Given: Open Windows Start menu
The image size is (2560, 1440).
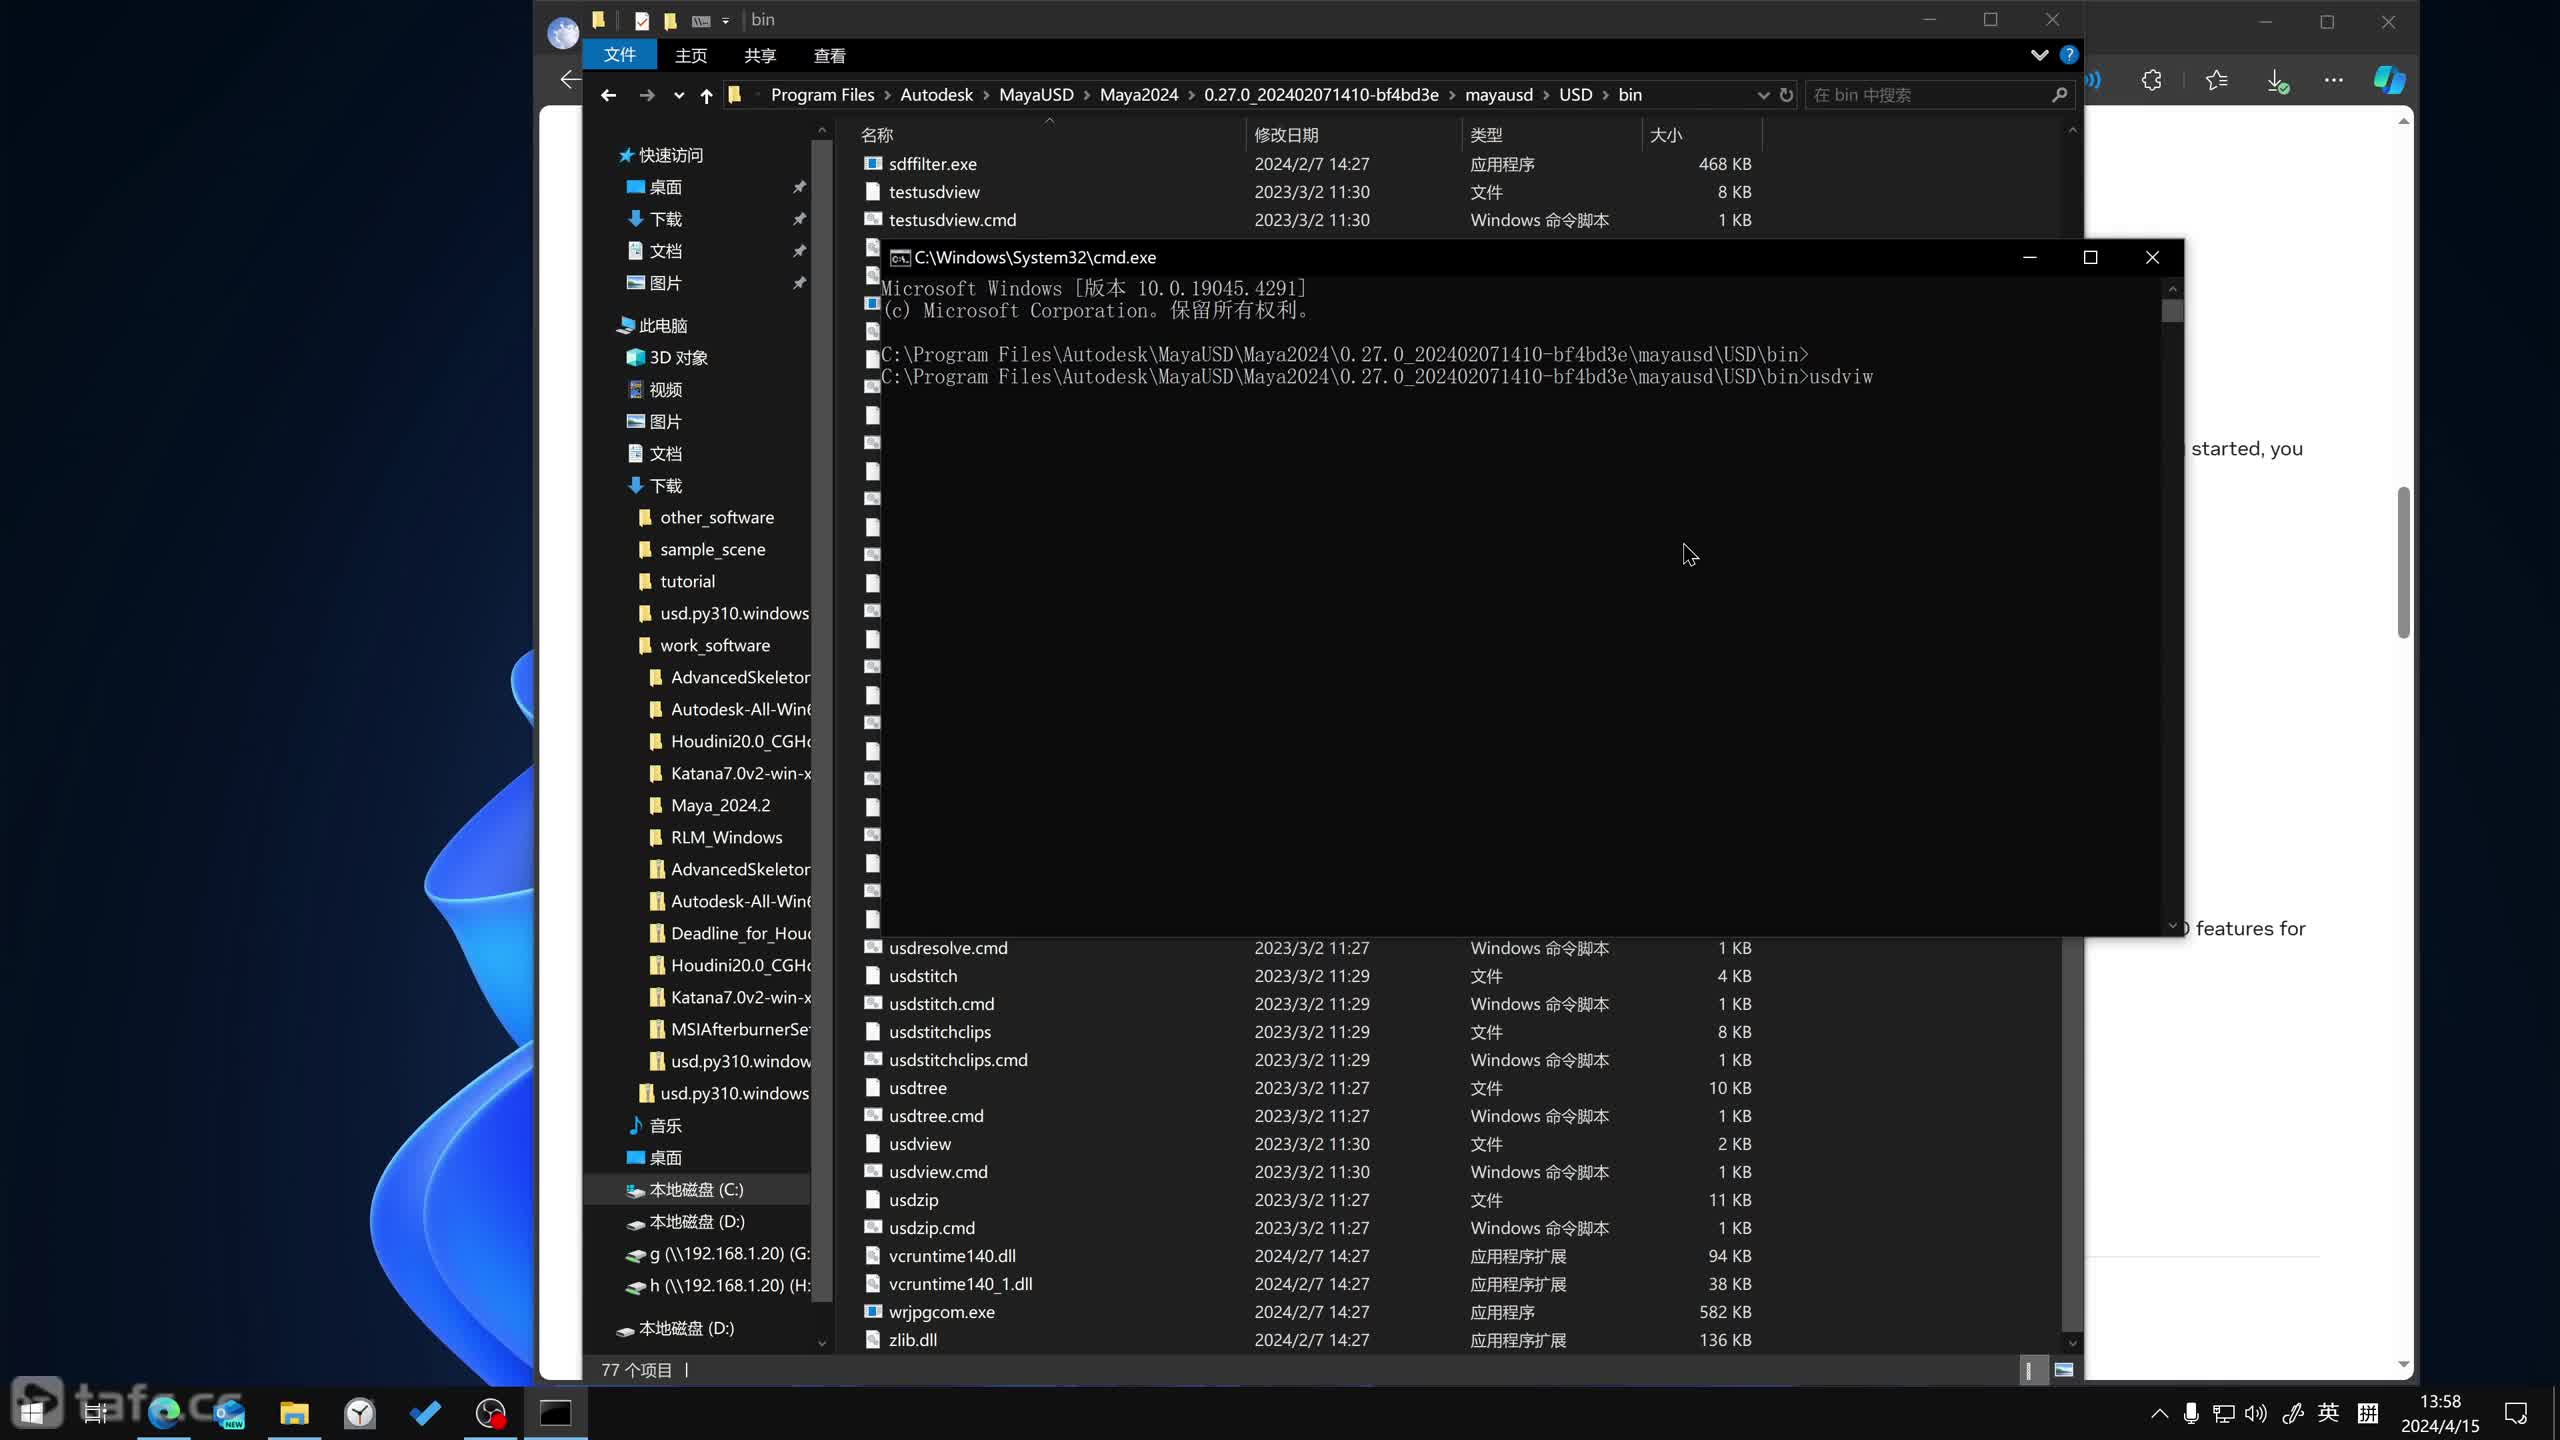Looking at the screenshot, I should tap(31, 1413).
